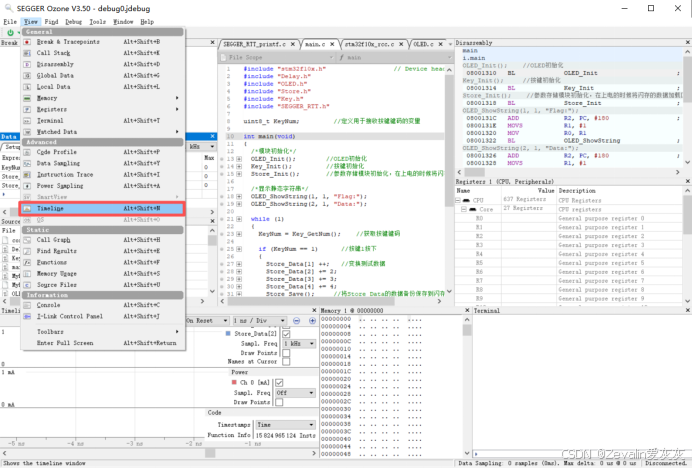Click the Find Results menu icon
692x468 pixels.
27,251
